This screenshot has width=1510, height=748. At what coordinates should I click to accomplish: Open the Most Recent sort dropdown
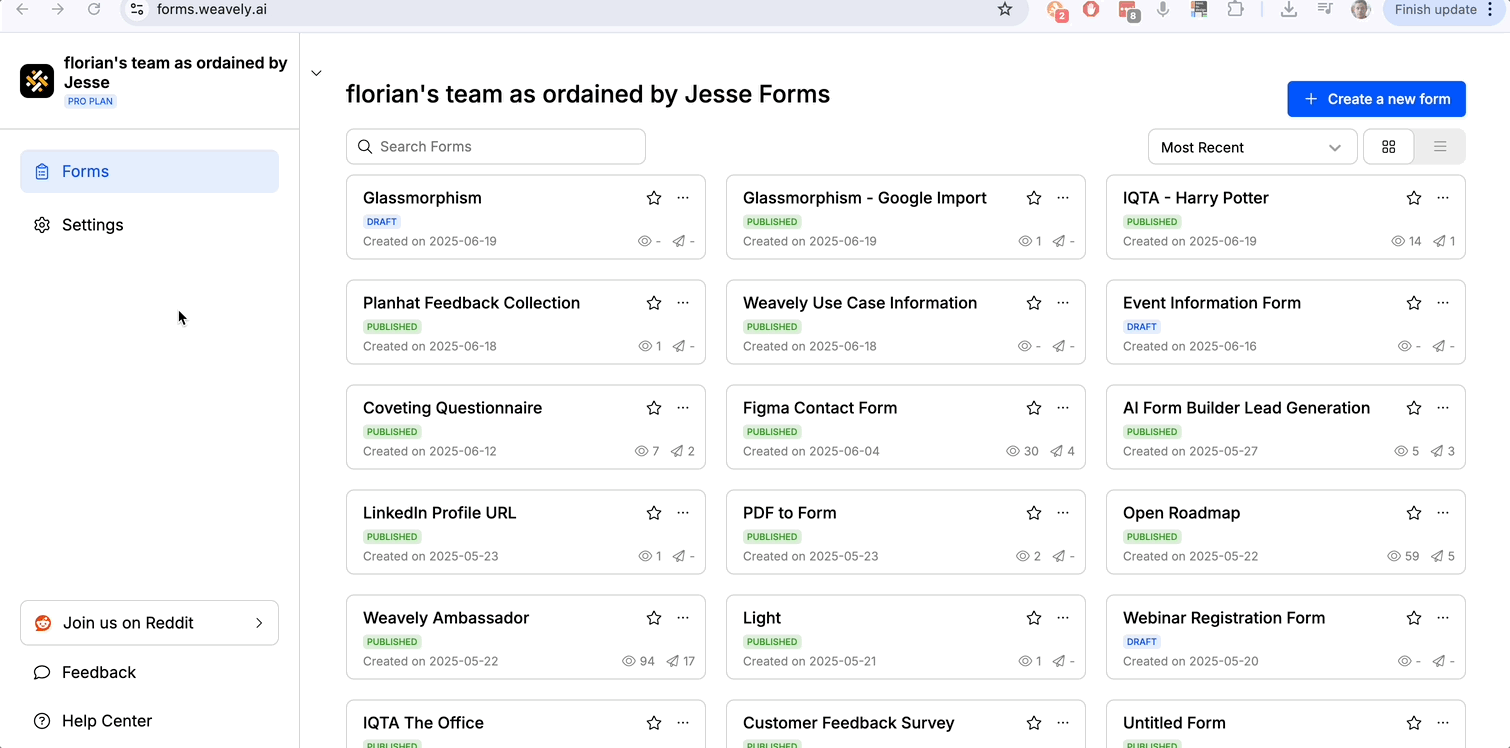[x=1252, y=147]
